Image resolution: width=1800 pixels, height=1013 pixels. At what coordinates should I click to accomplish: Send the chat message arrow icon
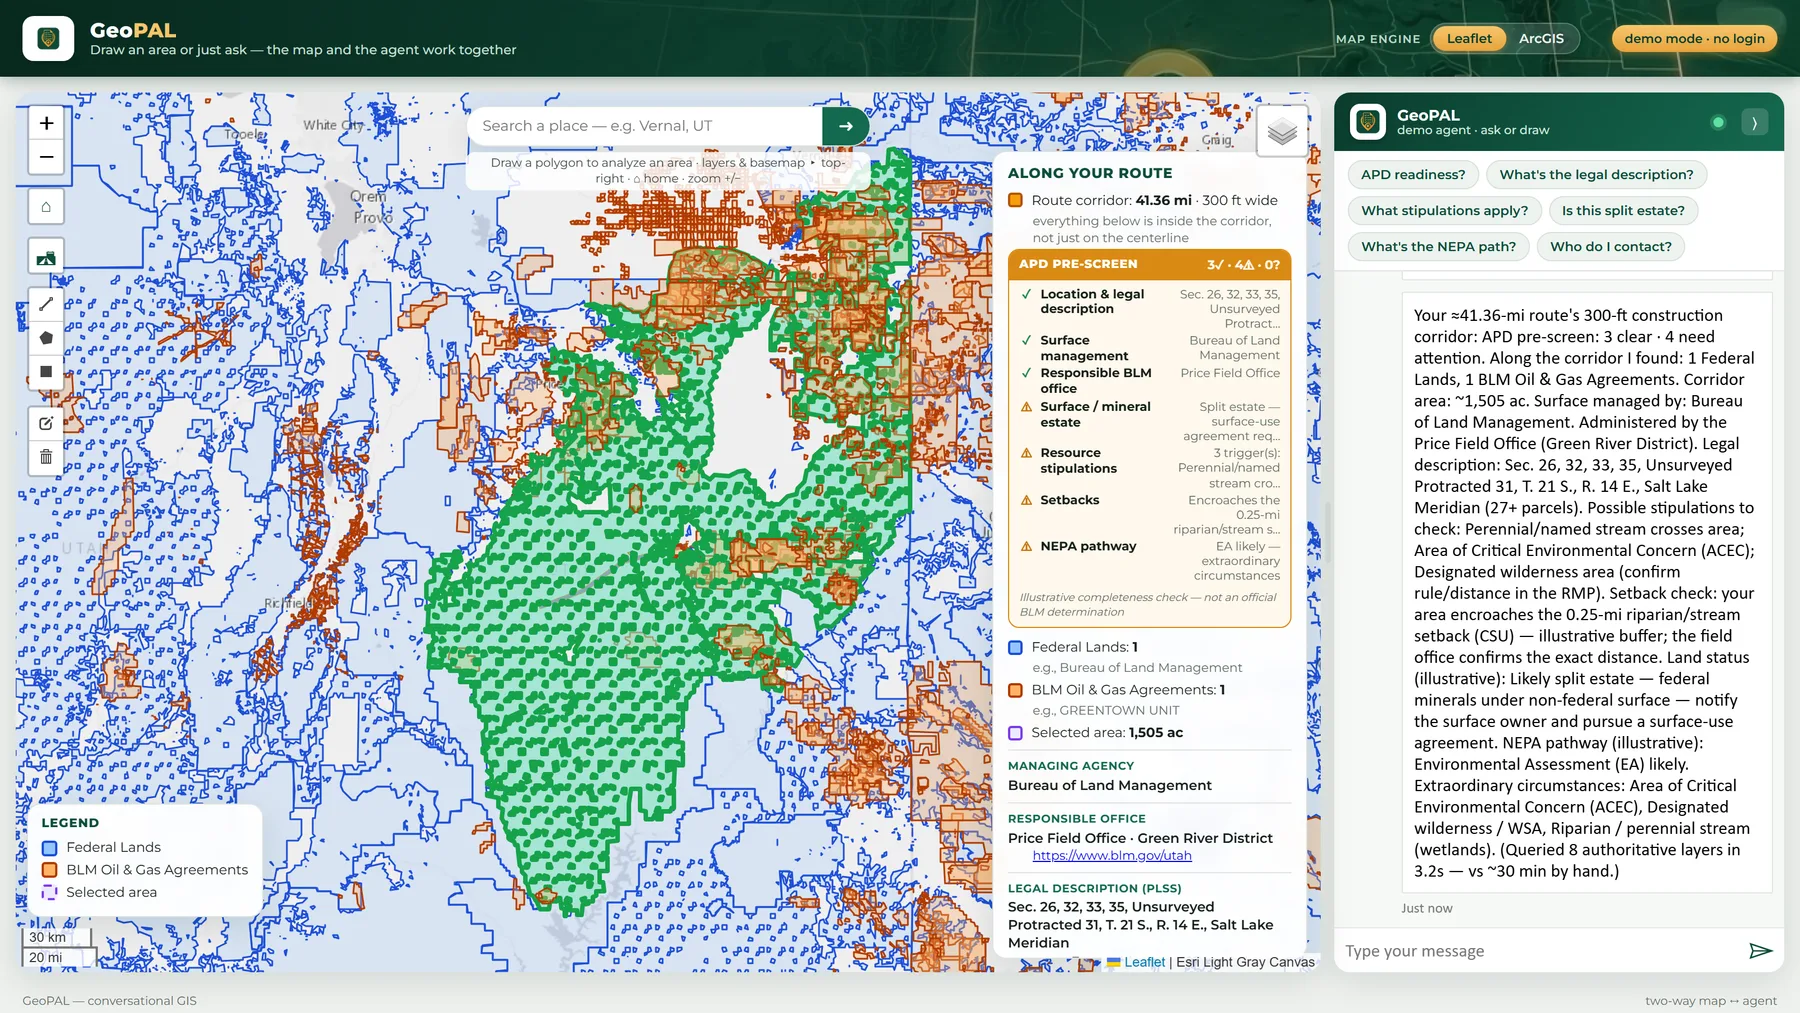point(1760,951)
